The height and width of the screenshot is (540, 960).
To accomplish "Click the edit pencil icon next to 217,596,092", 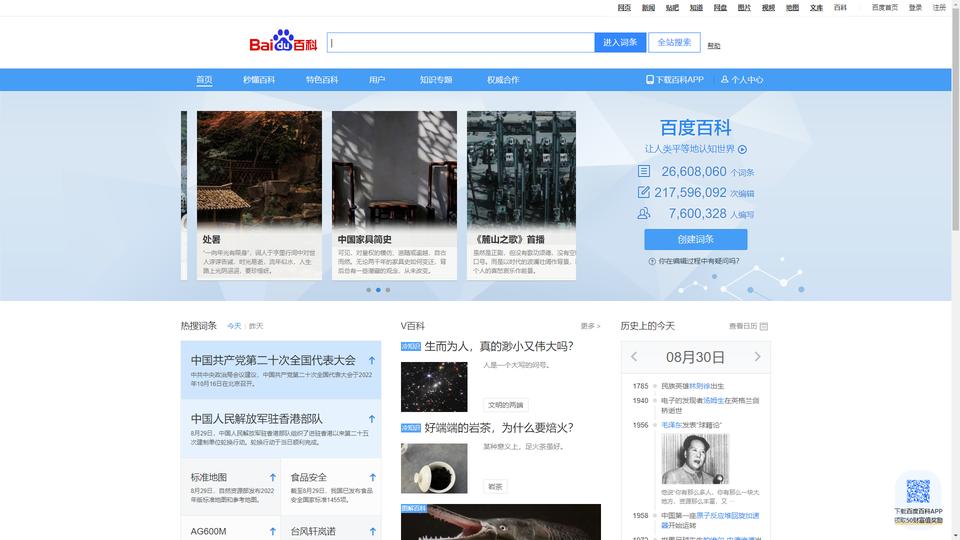I will pyautogui.click(x=643, y=192).
